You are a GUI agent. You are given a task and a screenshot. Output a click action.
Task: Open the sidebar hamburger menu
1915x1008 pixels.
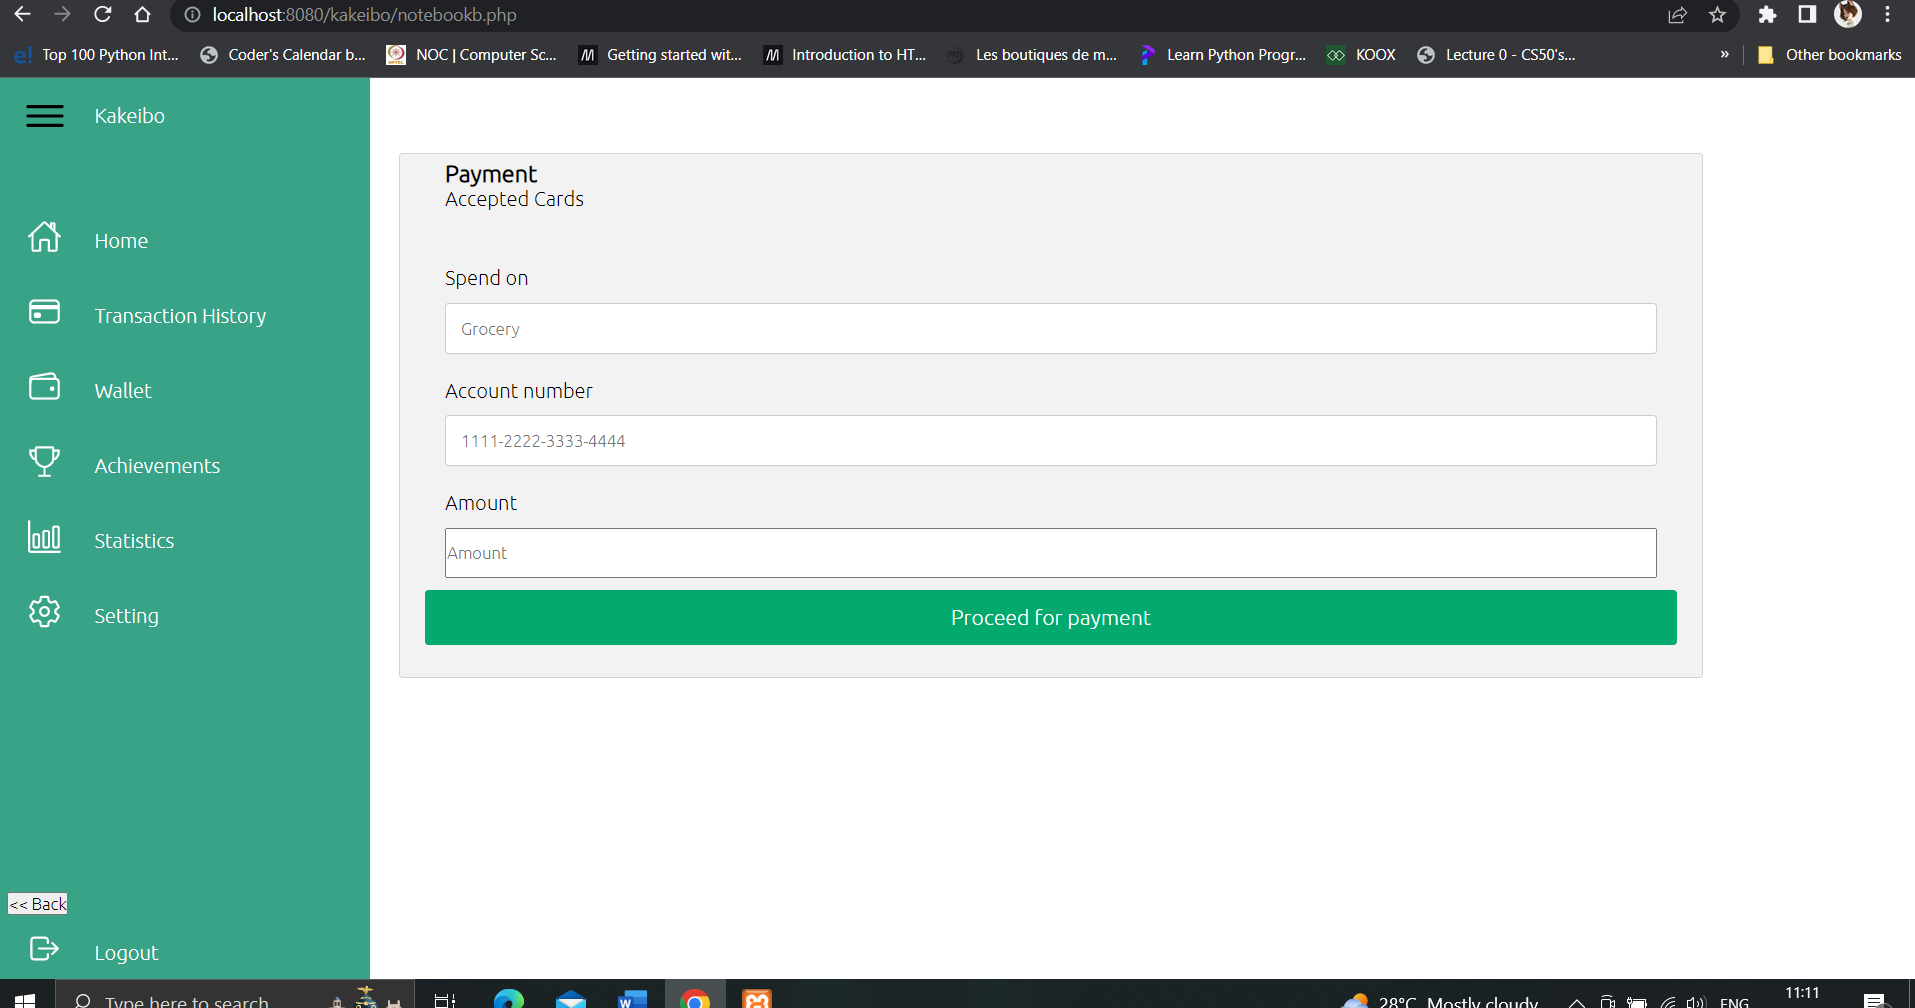point(44,115)
